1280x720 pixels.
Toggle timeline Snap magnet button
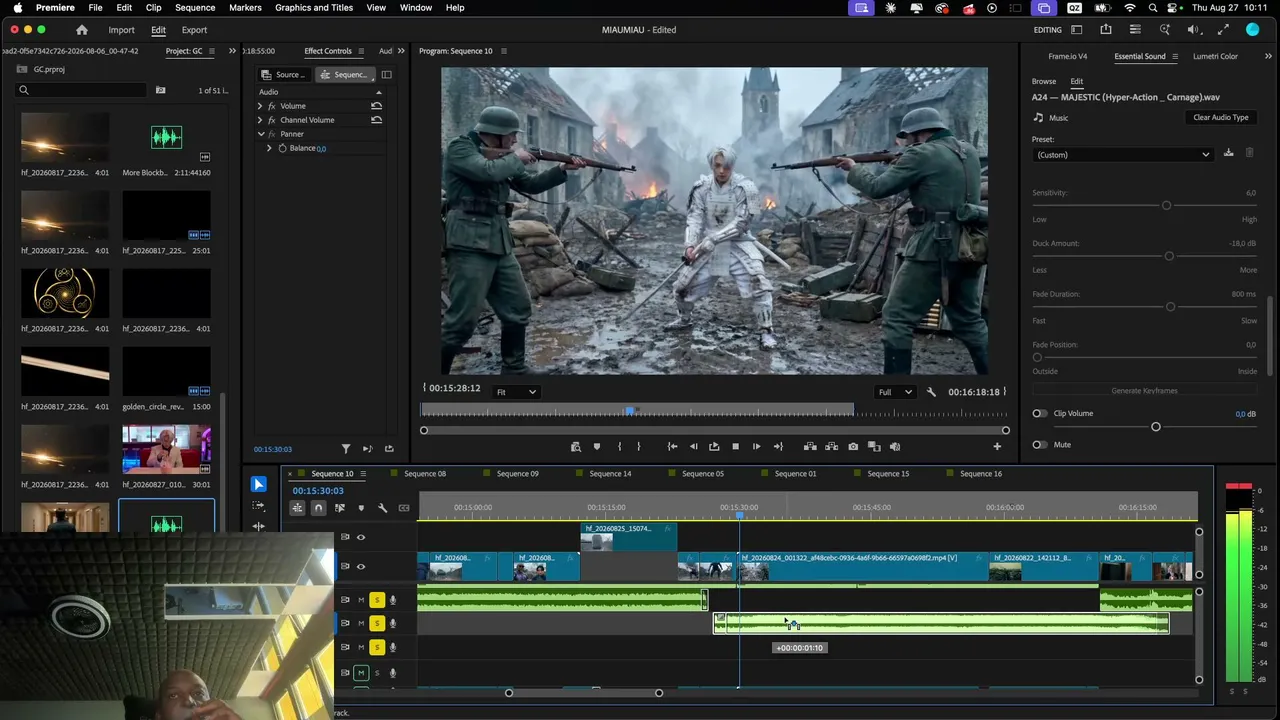coord(318,508)
